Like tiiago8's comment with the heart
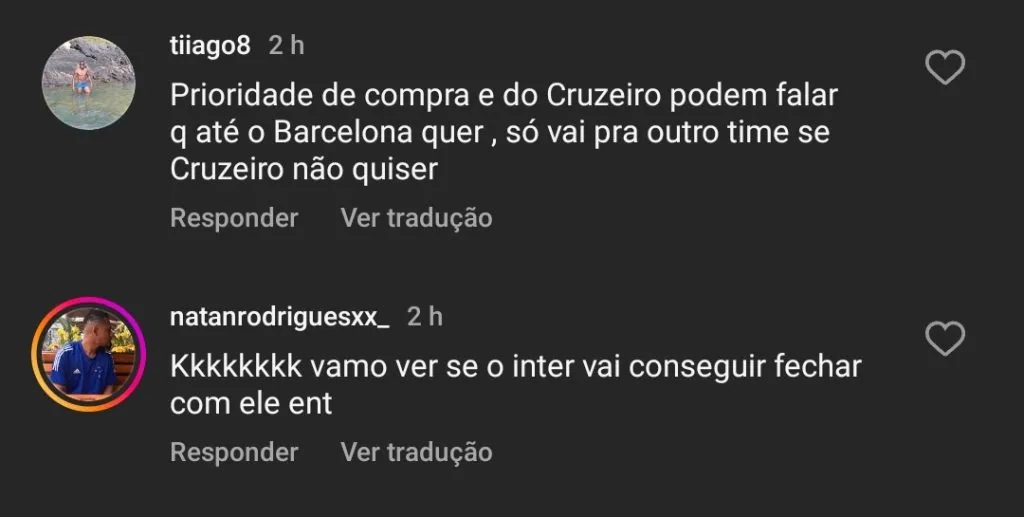This screenshot has width=1024, height=517. tap(945, 69)
